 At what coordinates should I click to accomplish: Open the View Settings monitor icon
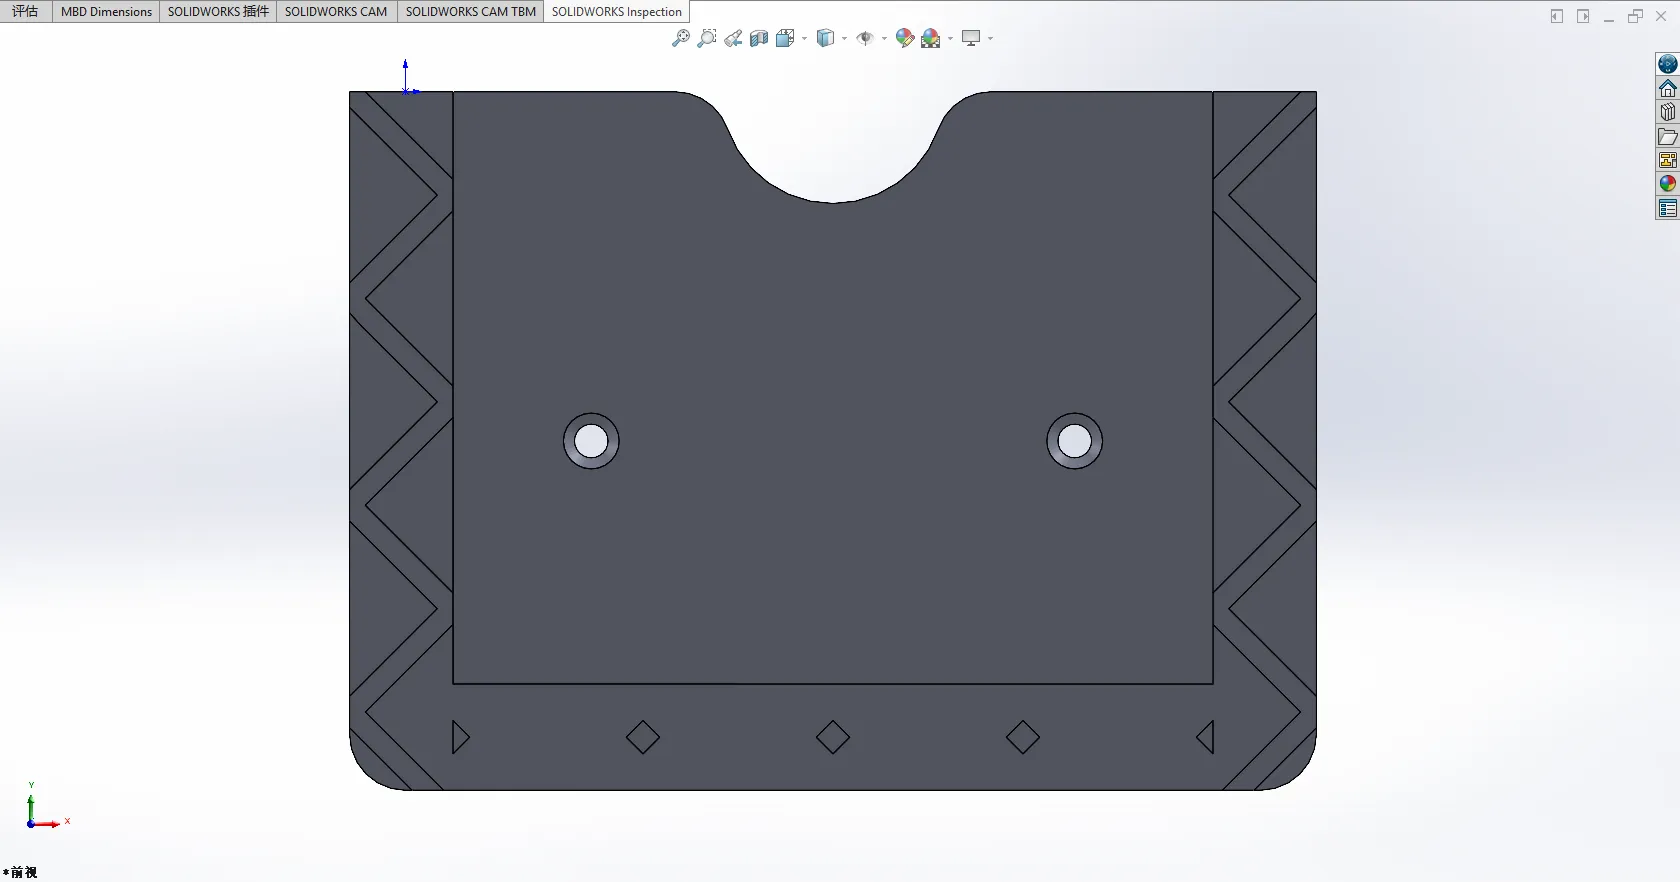click(x=970, y=38)
